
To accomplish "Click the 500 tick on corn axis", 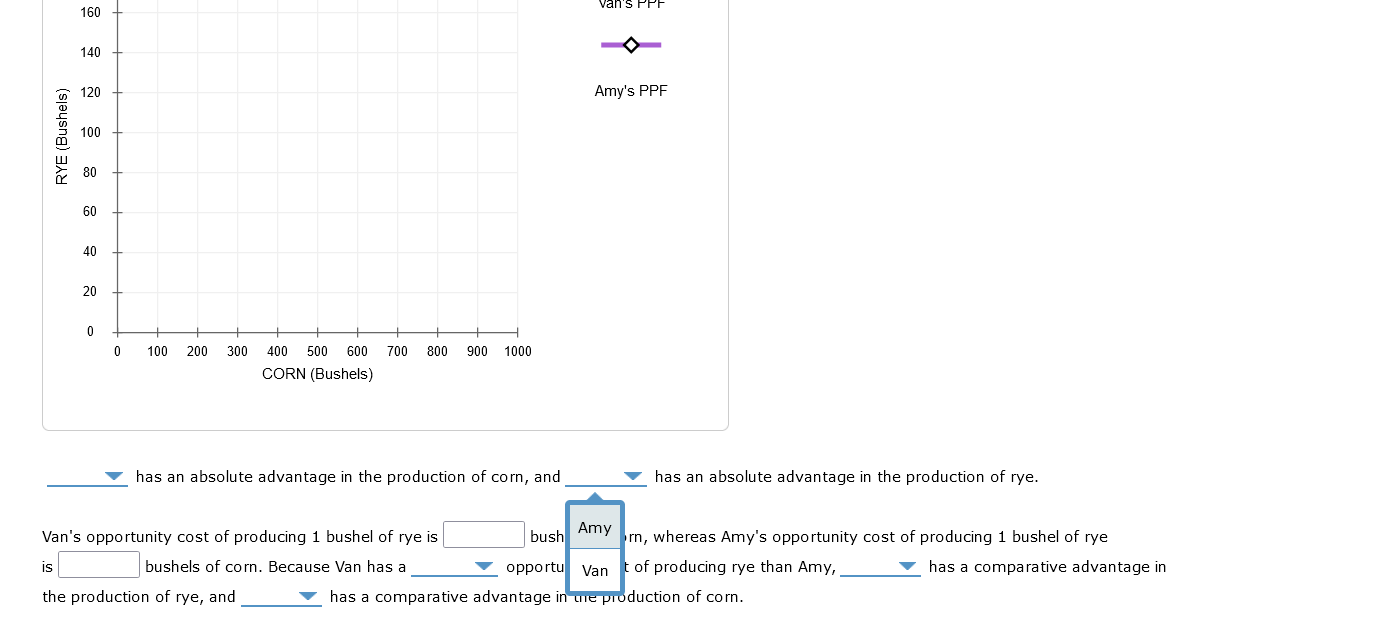I will tap(317, 351).
